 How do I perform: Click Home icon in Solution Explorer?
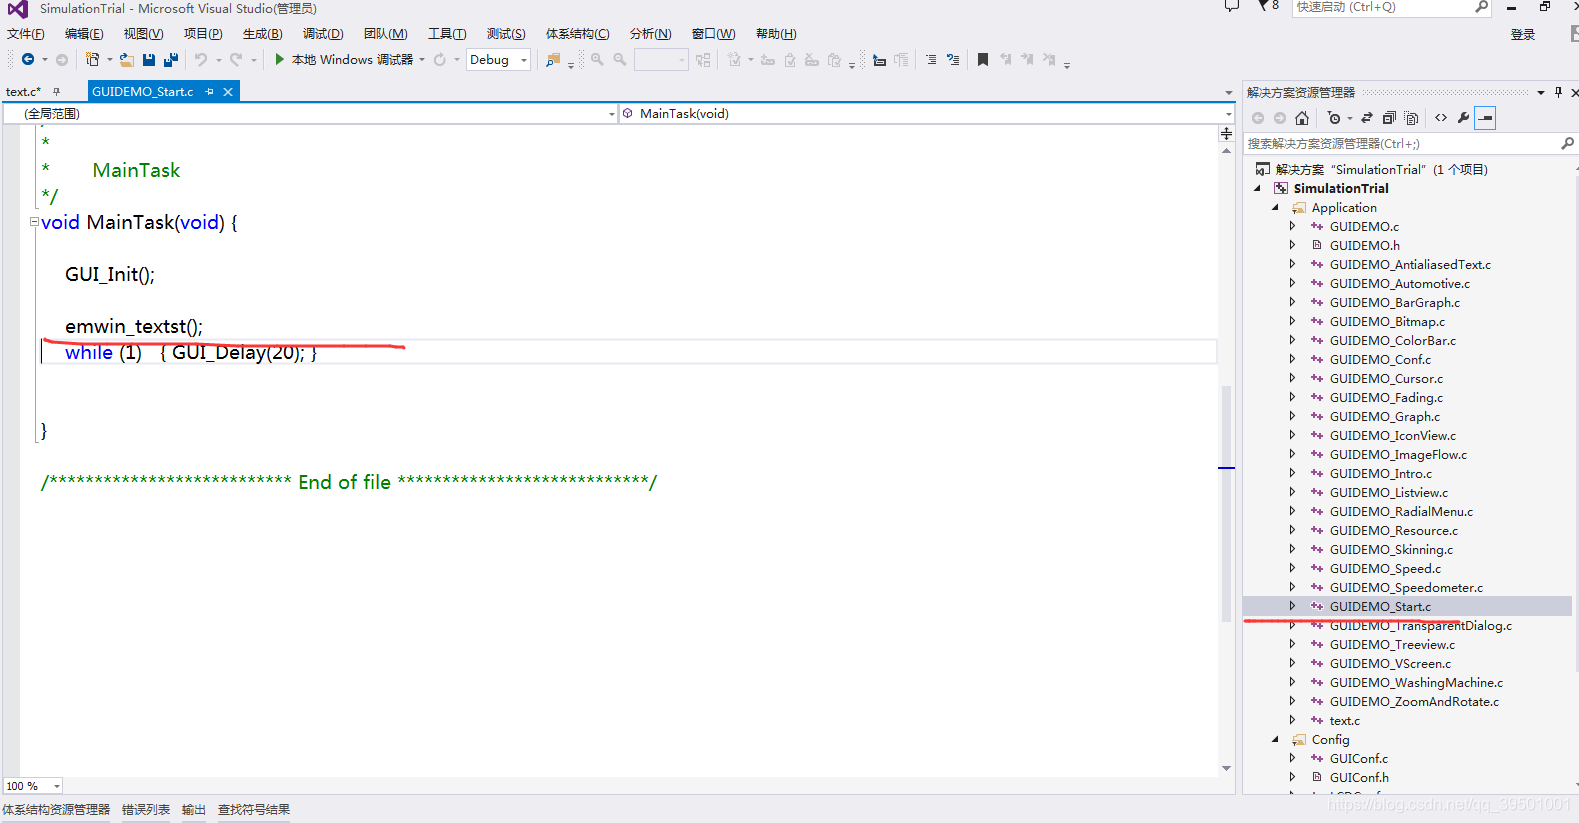point(1302,118)
